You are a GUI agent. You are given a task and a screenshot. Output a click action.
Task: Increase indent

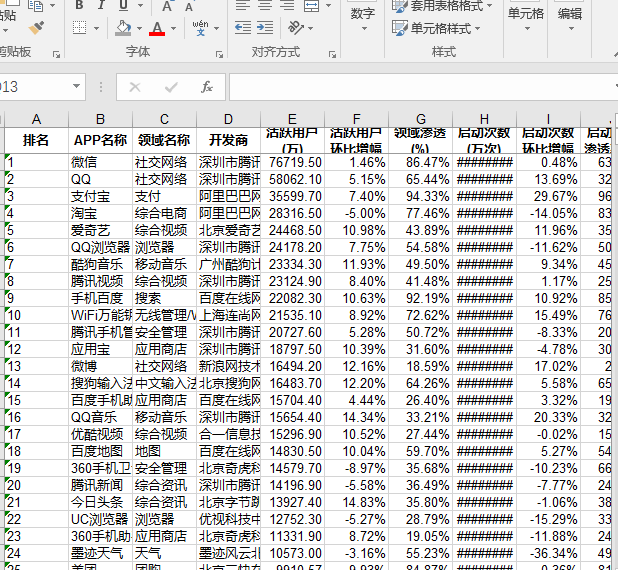coord(265,28)
